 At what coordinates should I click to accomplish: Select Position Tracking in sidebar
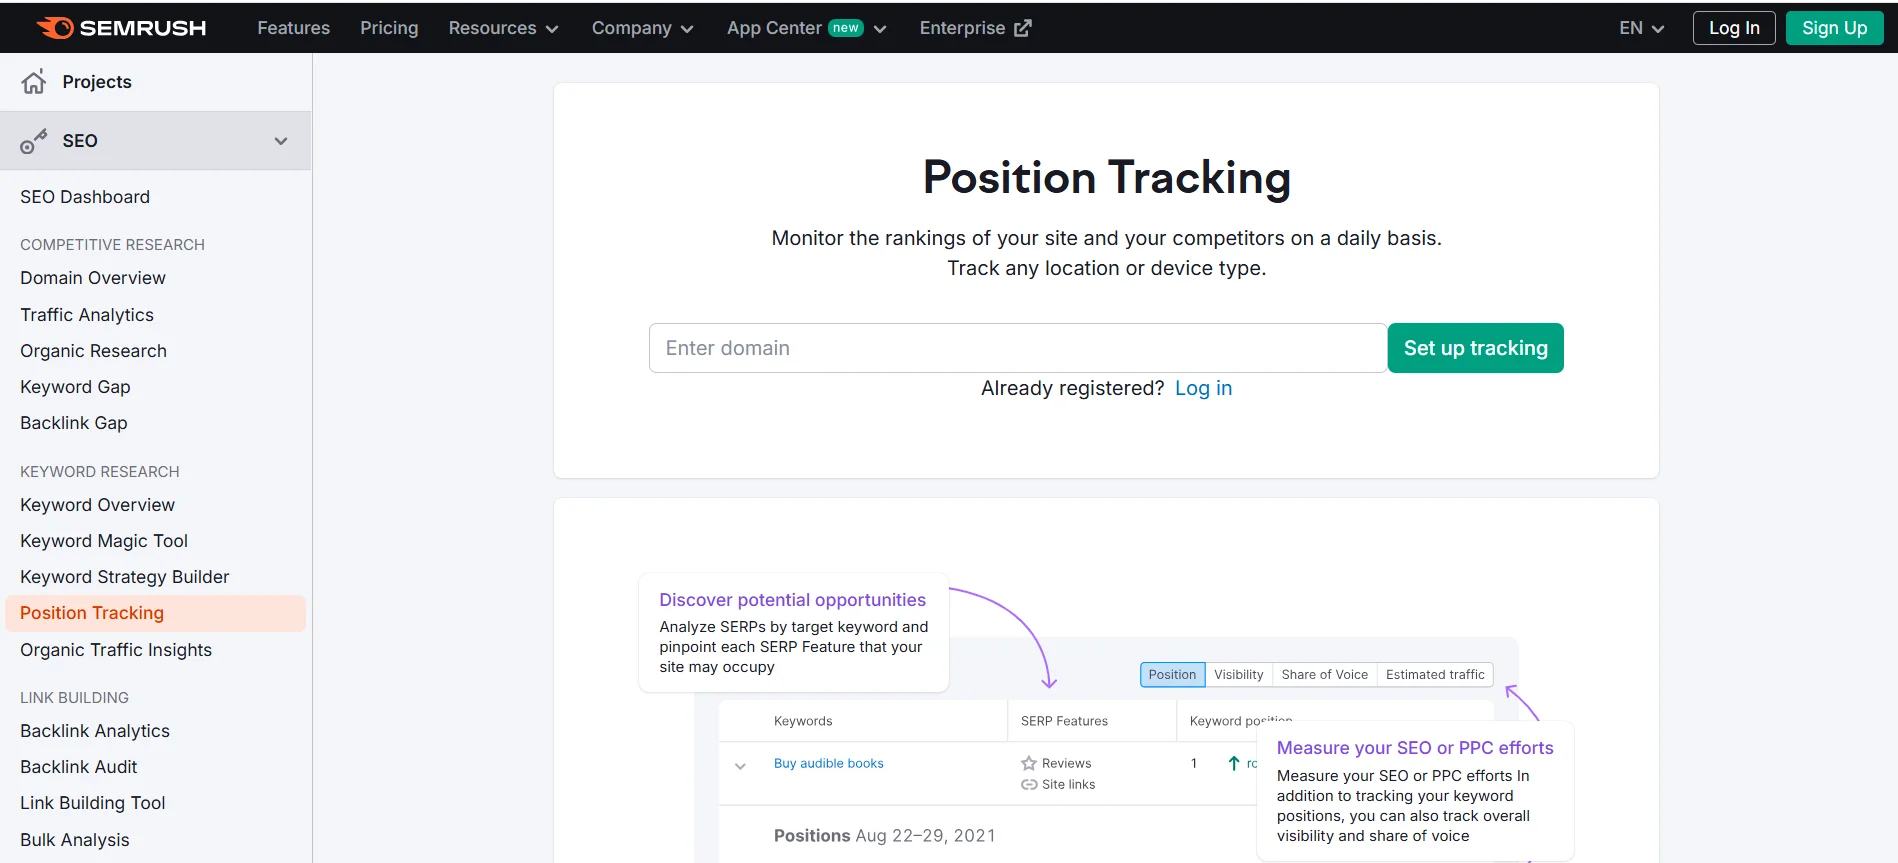[155, 613]
